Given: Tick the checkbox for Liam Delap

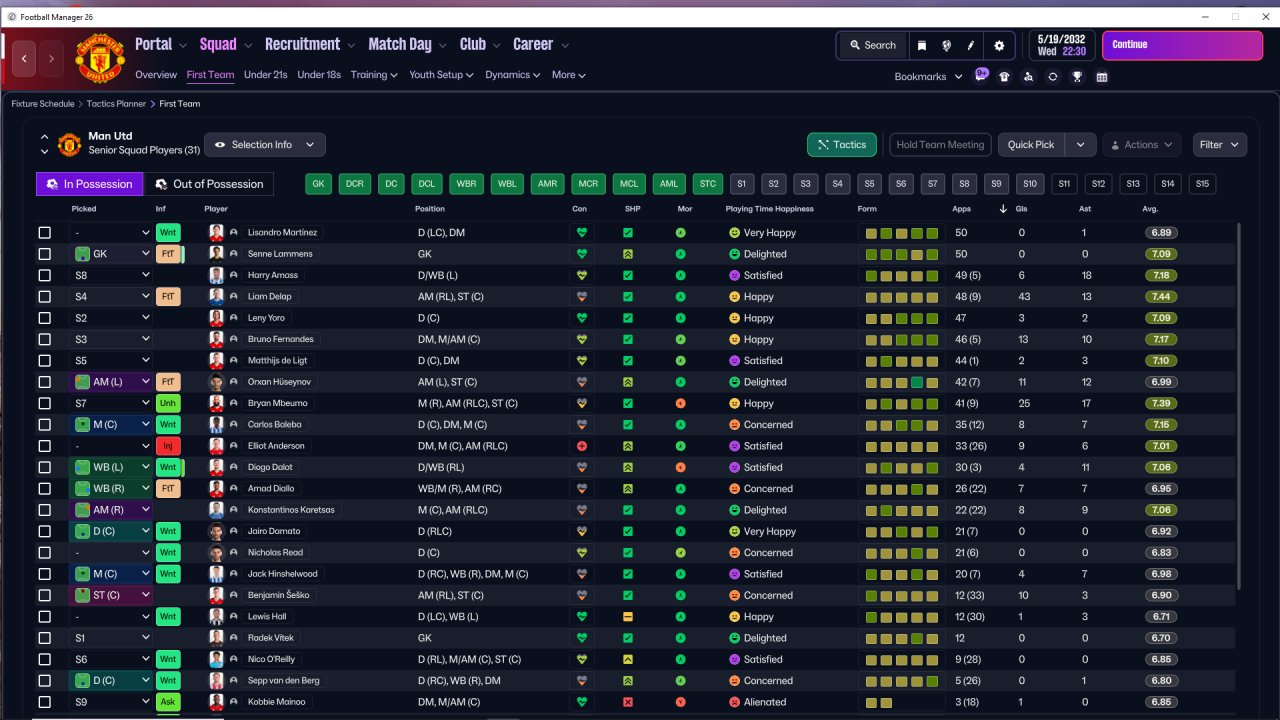Looking at the screenshot, I should coord(44,297).
